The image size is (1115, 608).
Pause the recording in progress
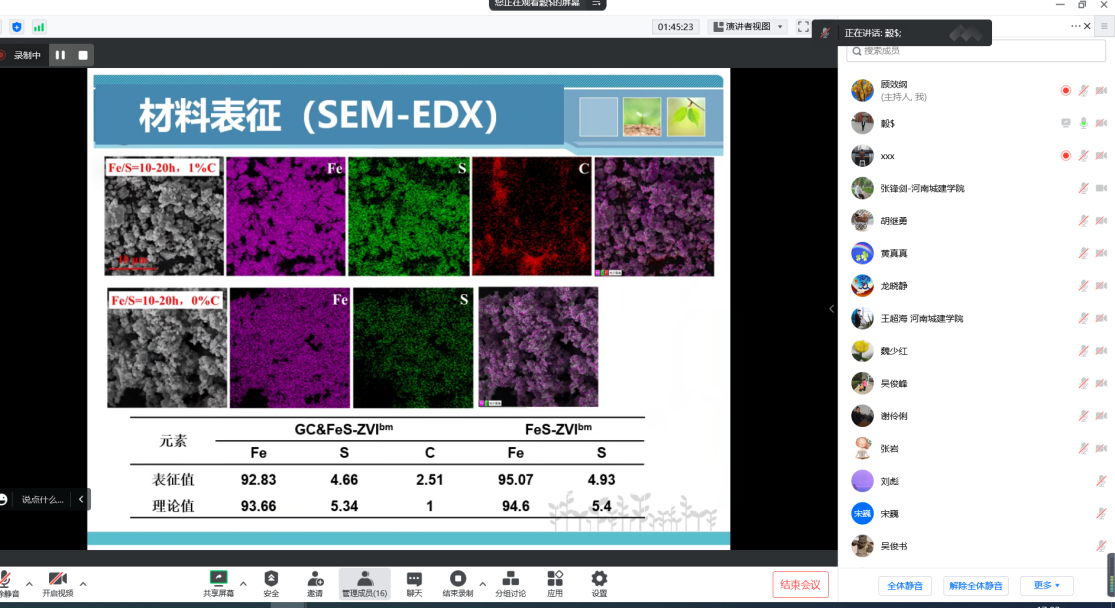(60, 55)
